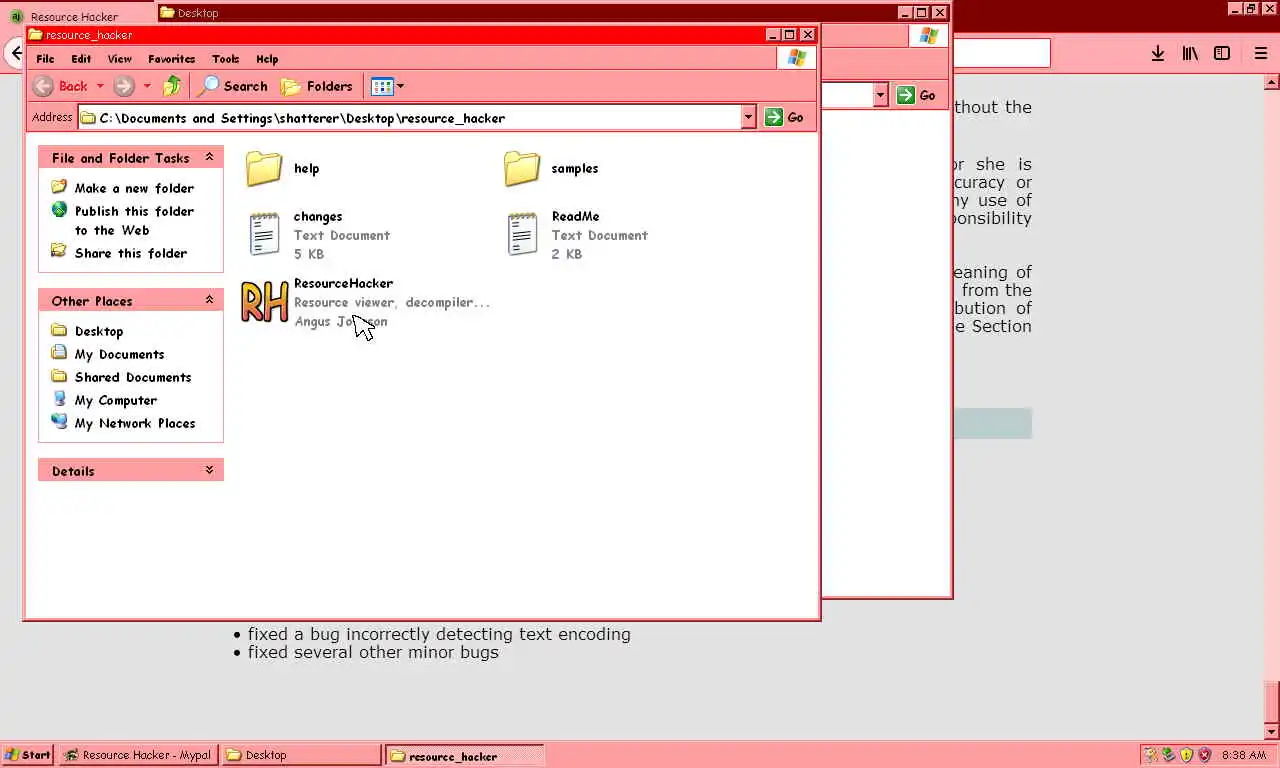Screen dimensions: 1280x768
Task: Click the leftmost system tray icon
Action: (x=1150, y=755)
